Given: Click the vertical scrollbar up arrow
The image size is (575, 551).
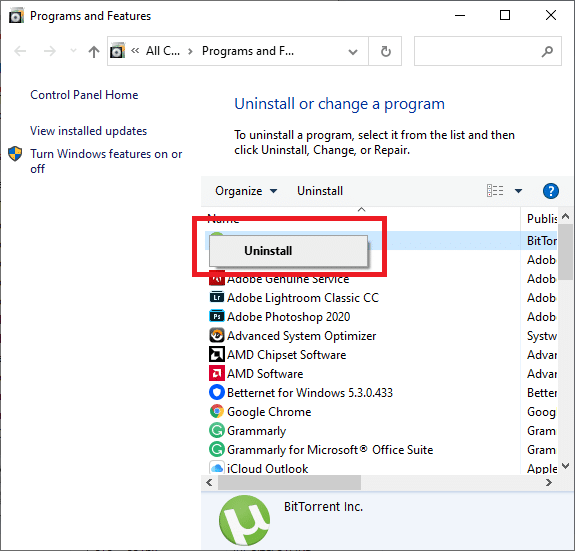Looking at the screenshot, I should [x=565, y=216].
